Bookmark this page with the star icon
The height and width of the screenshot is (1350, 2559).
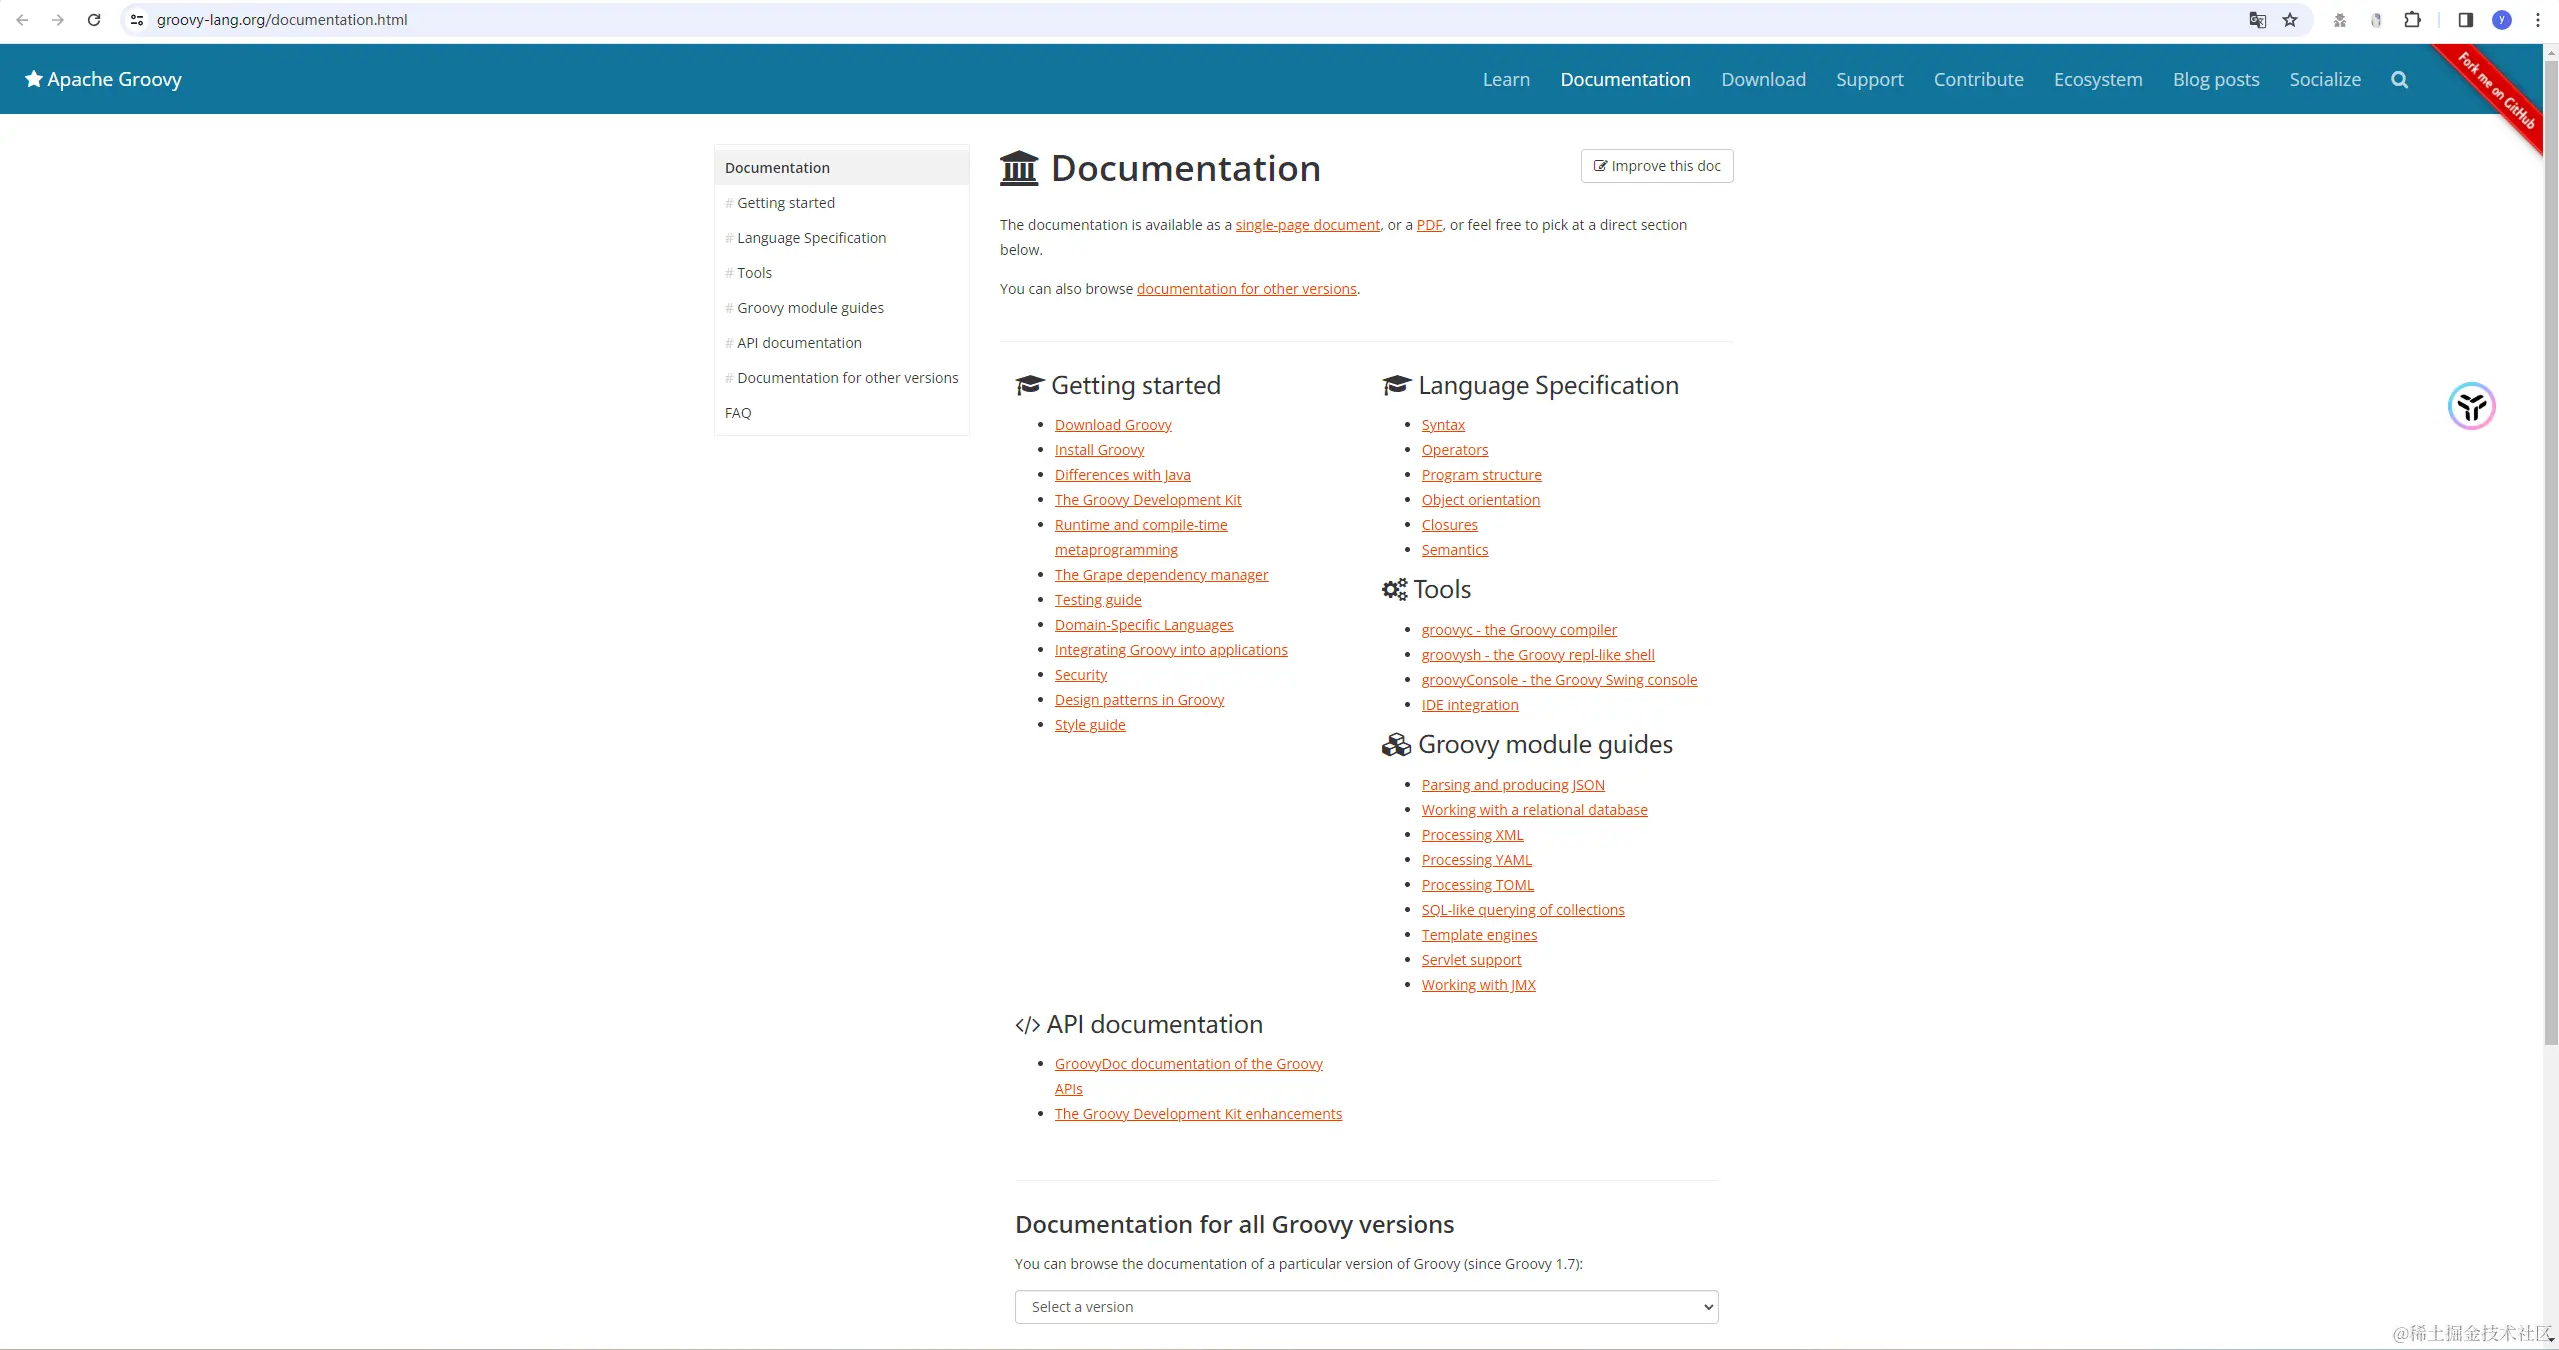point(2290,20)
